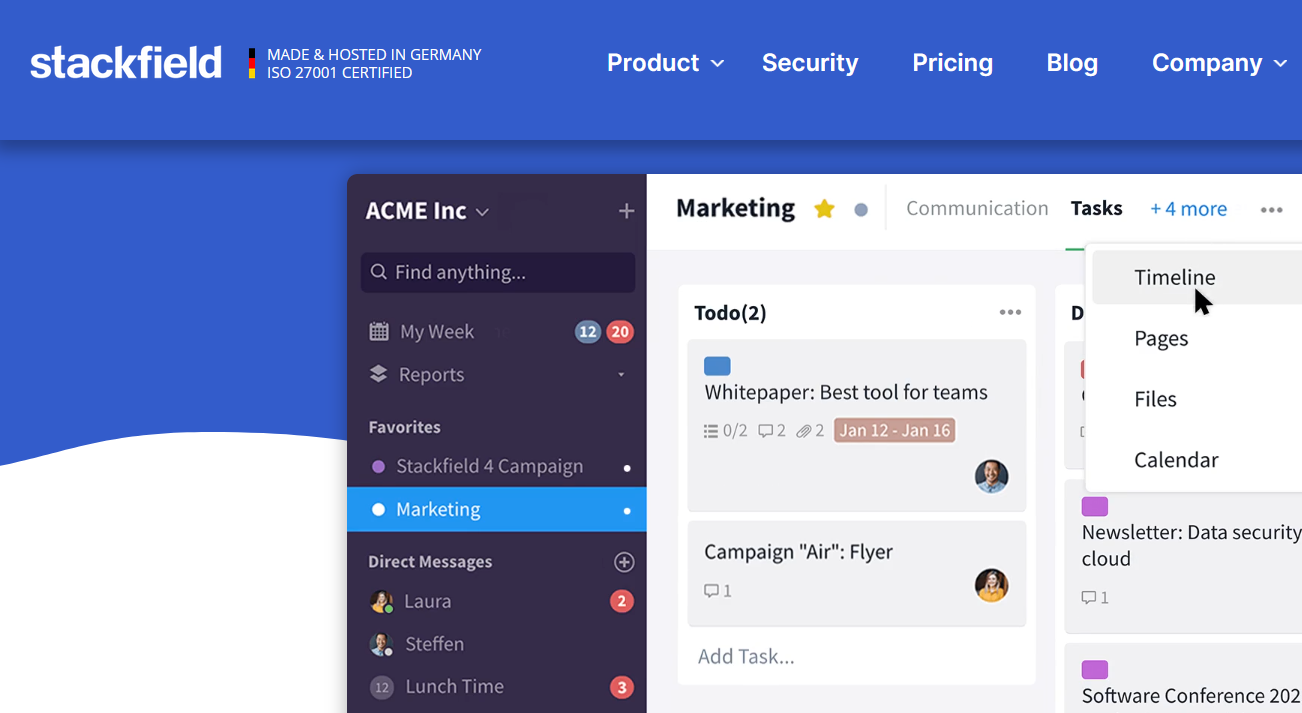
Task: Click the stackfield logo
Action: pos(126,63)
